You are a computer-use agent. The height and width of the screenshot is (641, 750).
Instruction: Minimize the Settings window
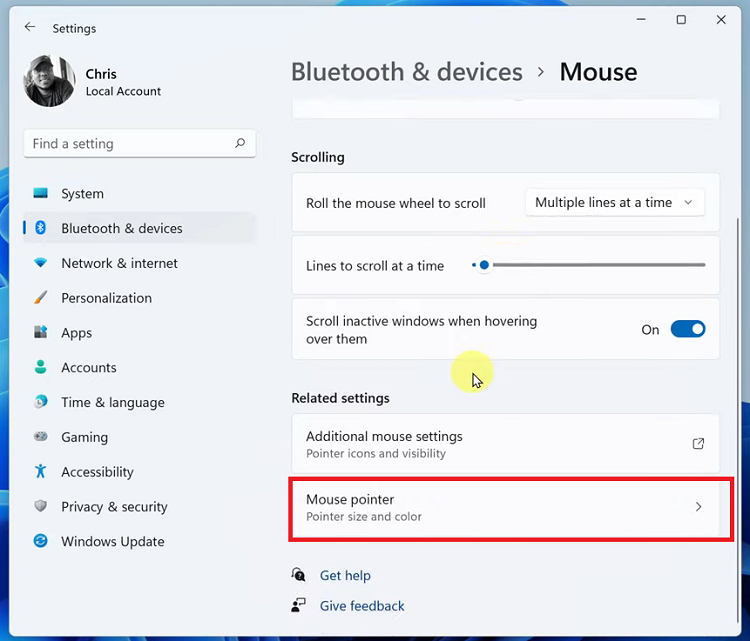pos(641,20)
